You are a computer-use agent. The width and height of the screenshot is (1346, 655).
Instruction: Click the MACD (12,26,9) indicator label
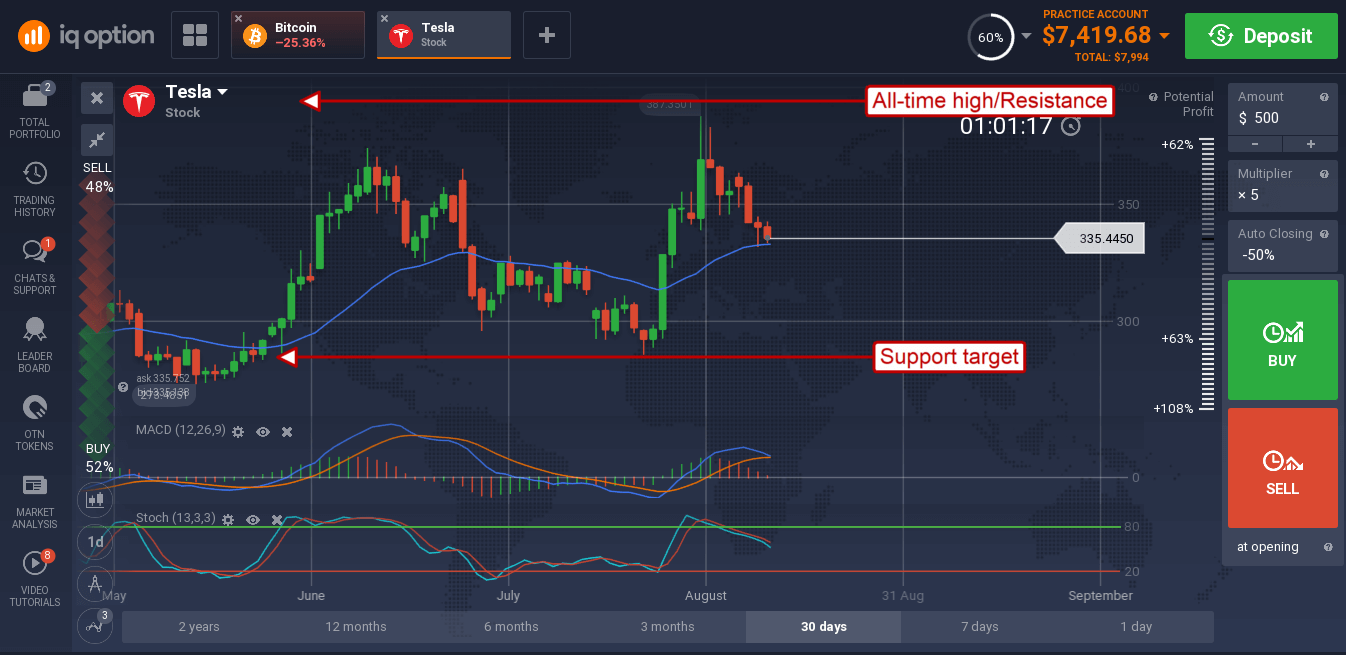pyautogui.click(x=179, y=431)
